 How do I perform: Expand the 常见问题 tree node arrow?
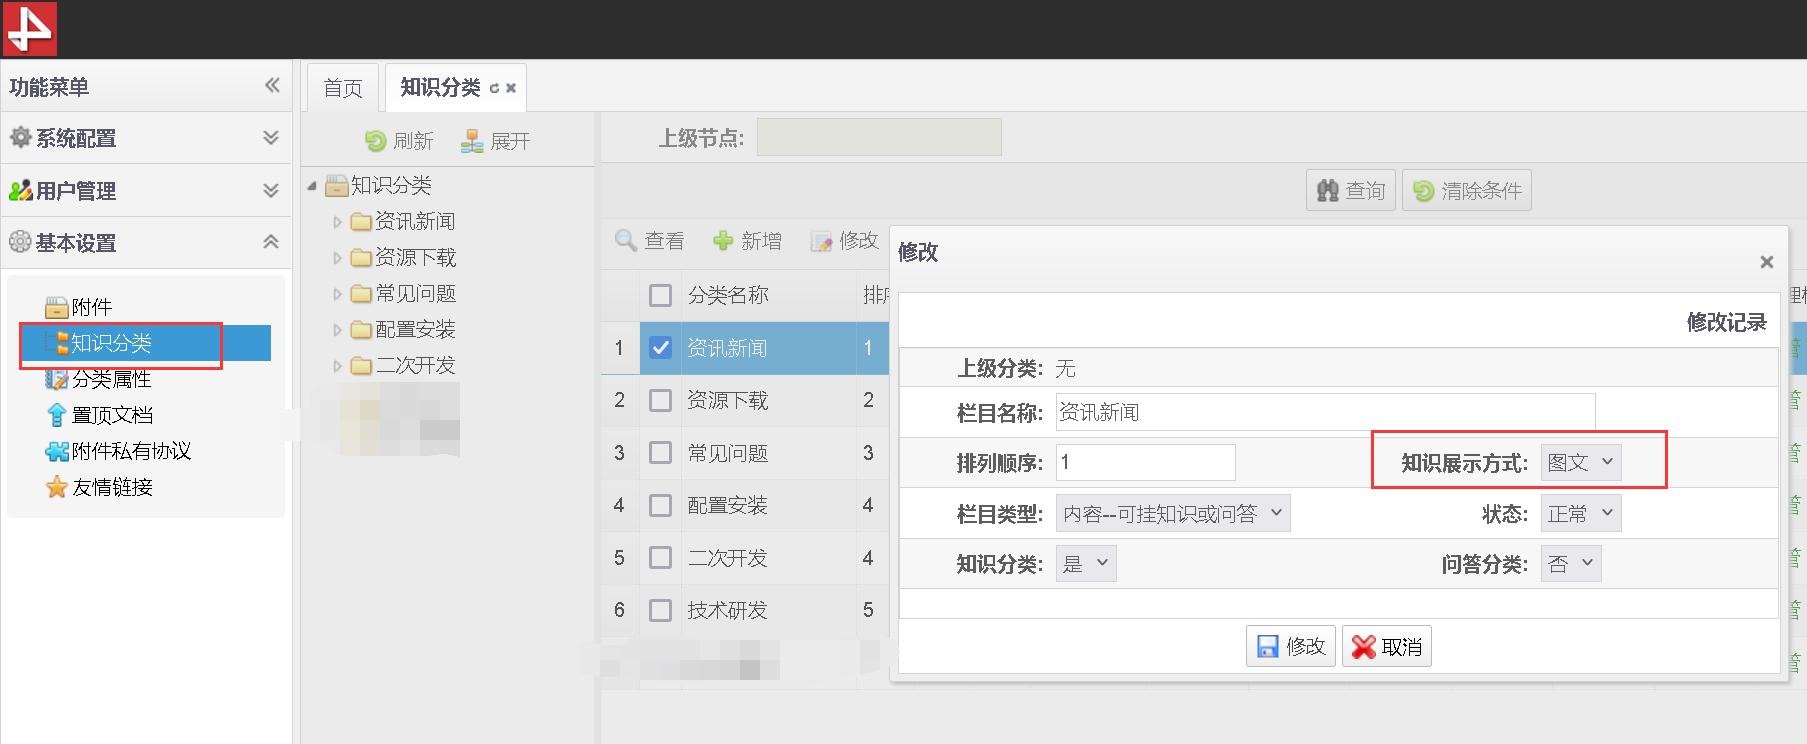tap(337, 294)
